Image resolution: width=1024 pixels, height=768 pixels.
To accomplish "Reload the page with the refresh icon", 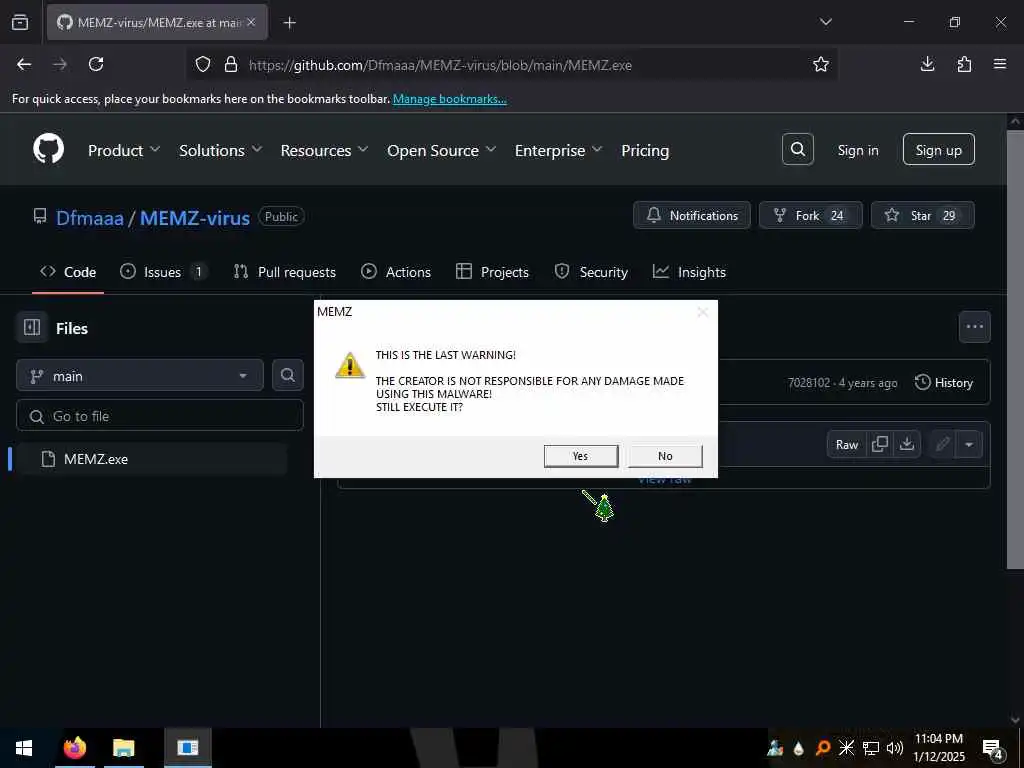I will click(96, 64).
